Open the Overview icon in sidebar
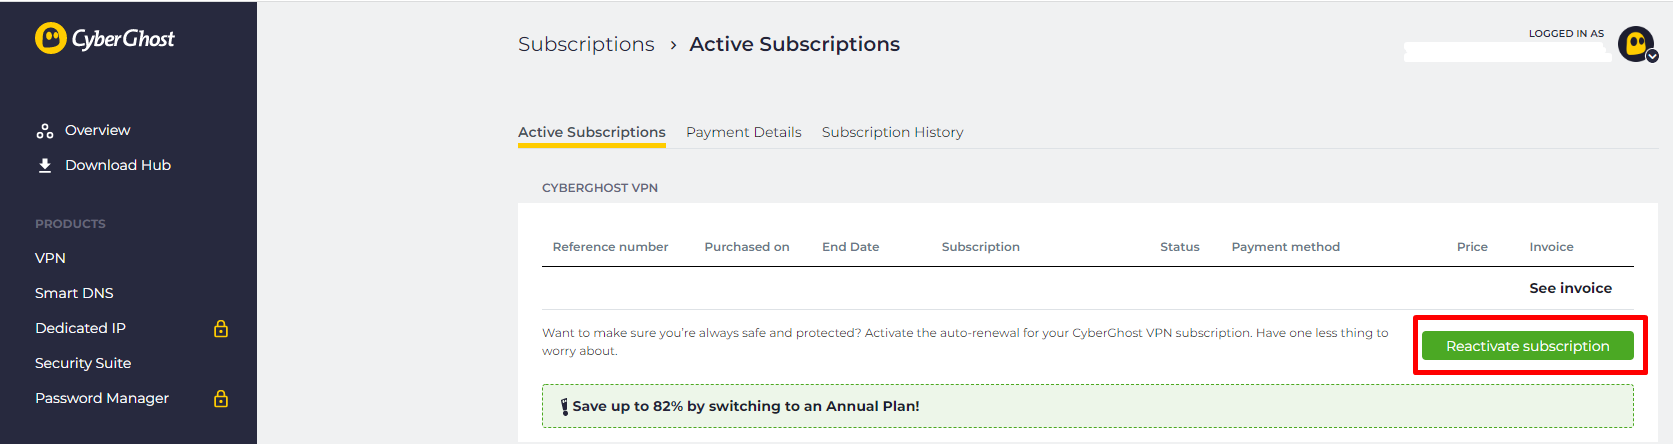1673x444 pixels. [x=45, y=131]
